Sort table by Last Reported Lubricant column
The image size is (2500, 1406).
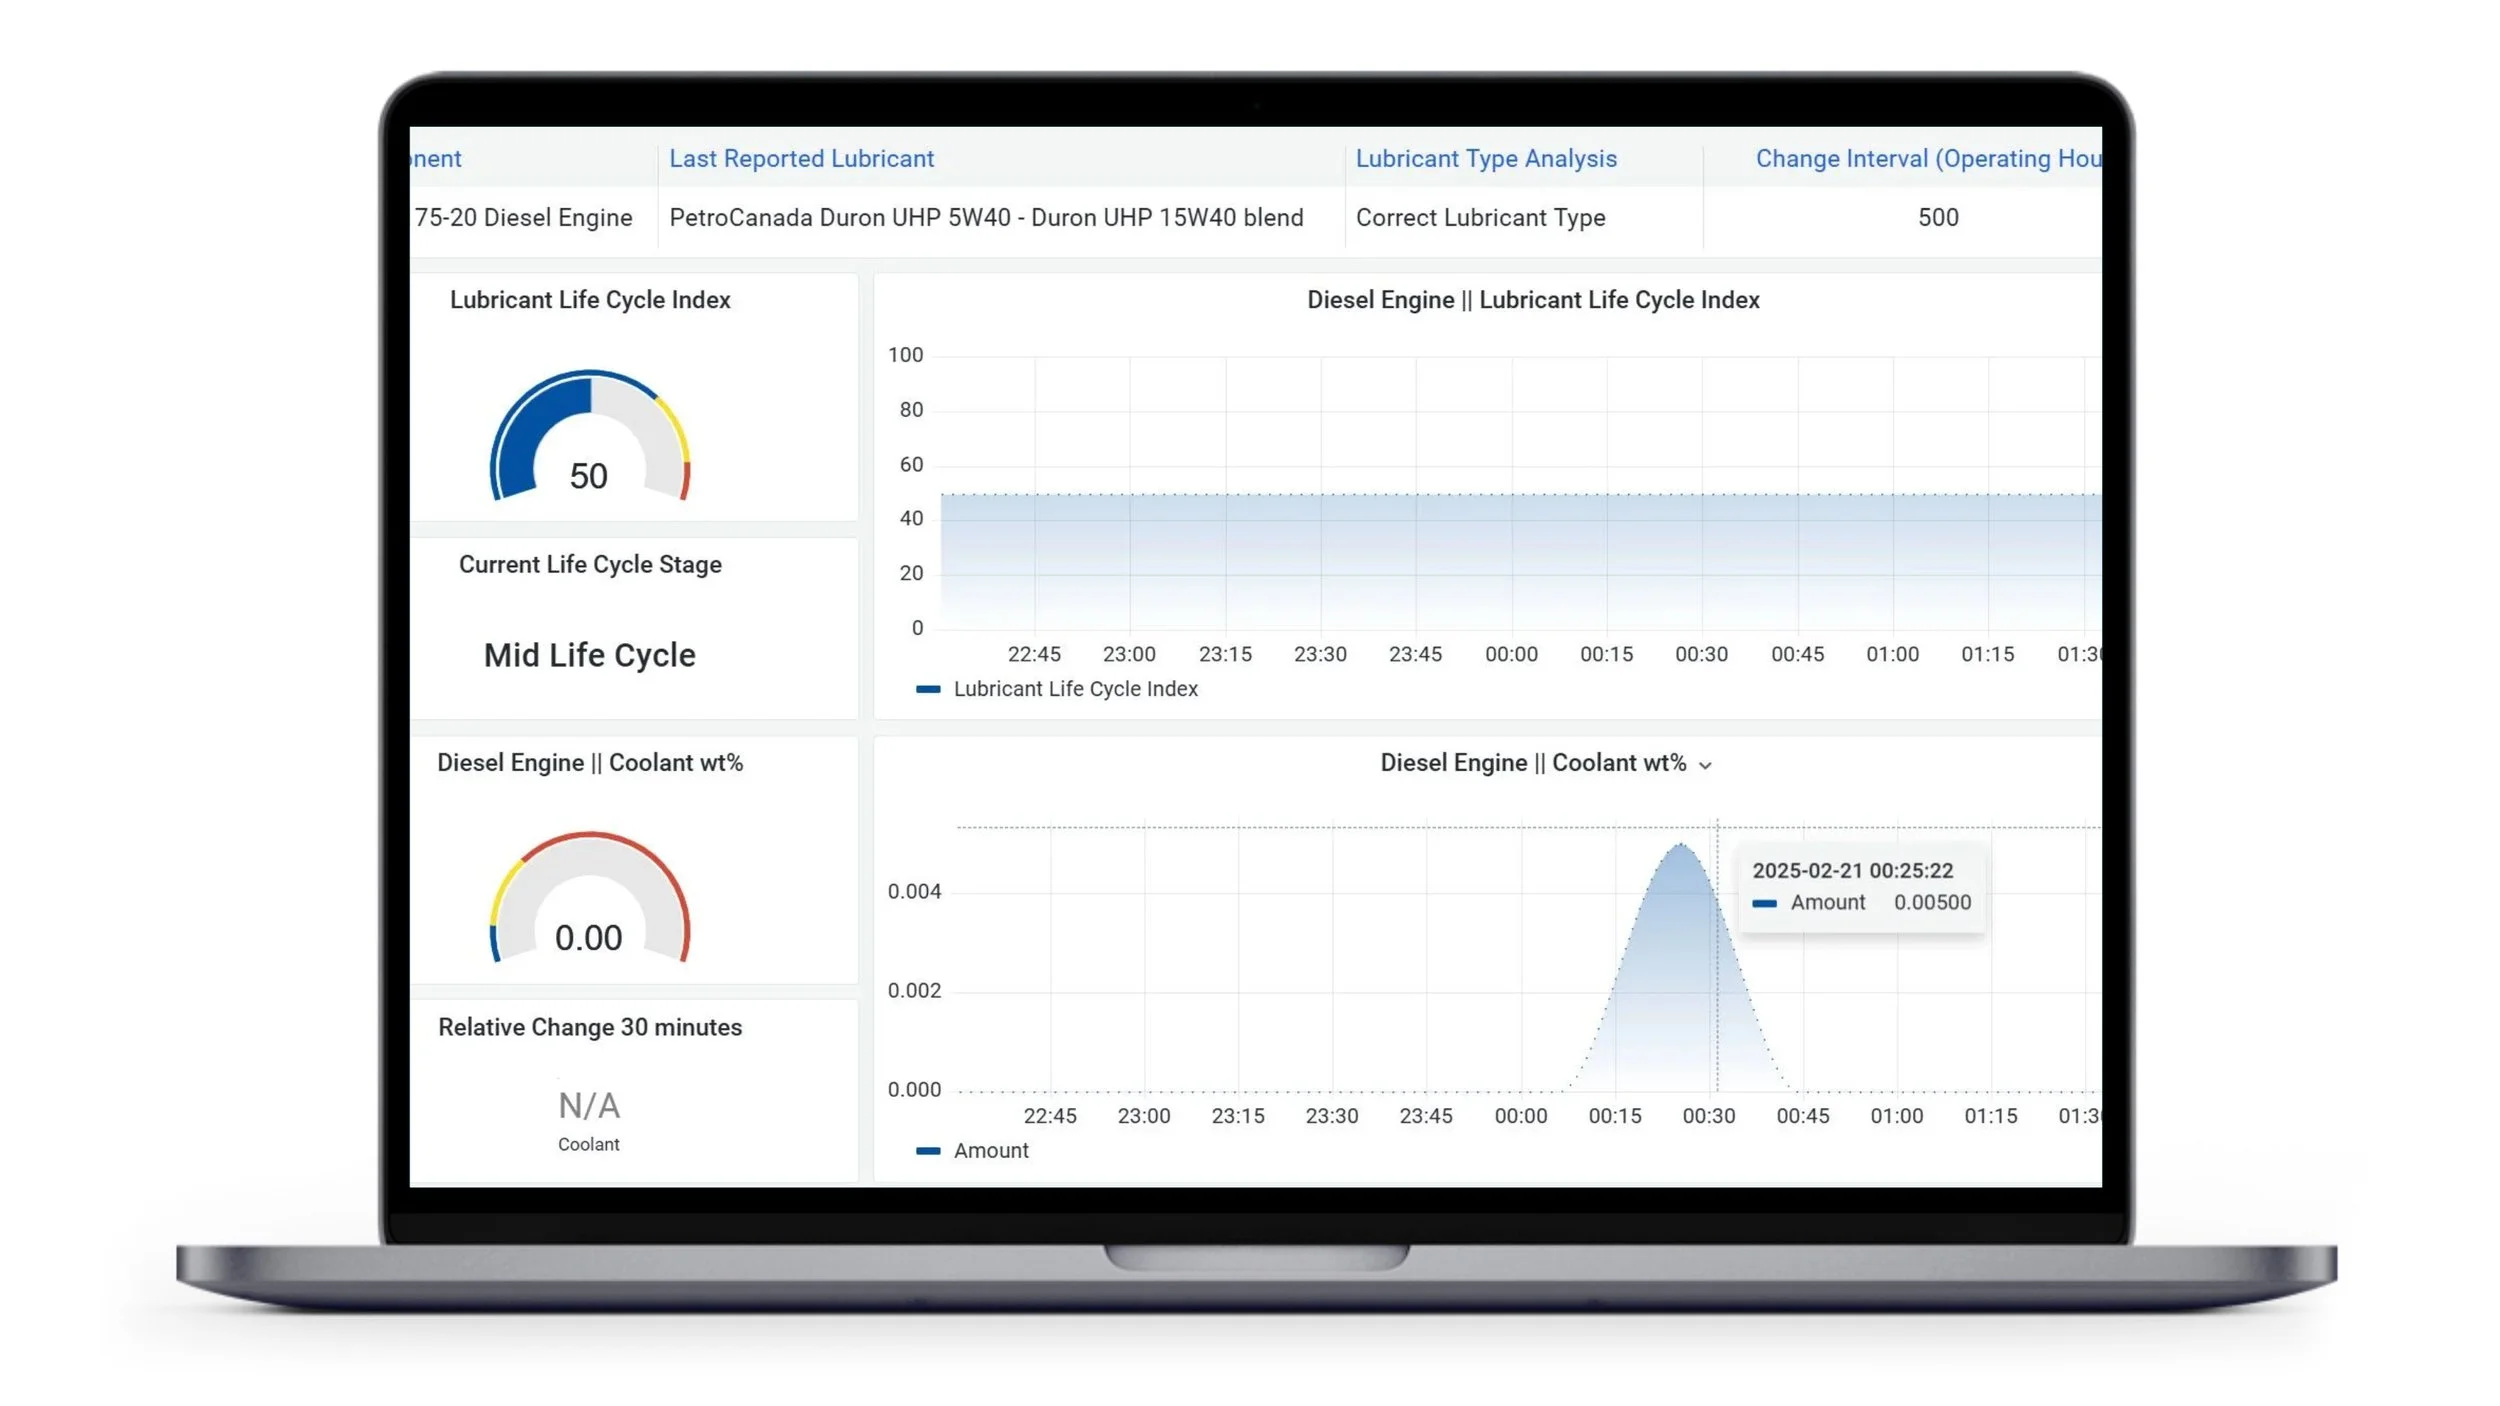click(801, 158)
